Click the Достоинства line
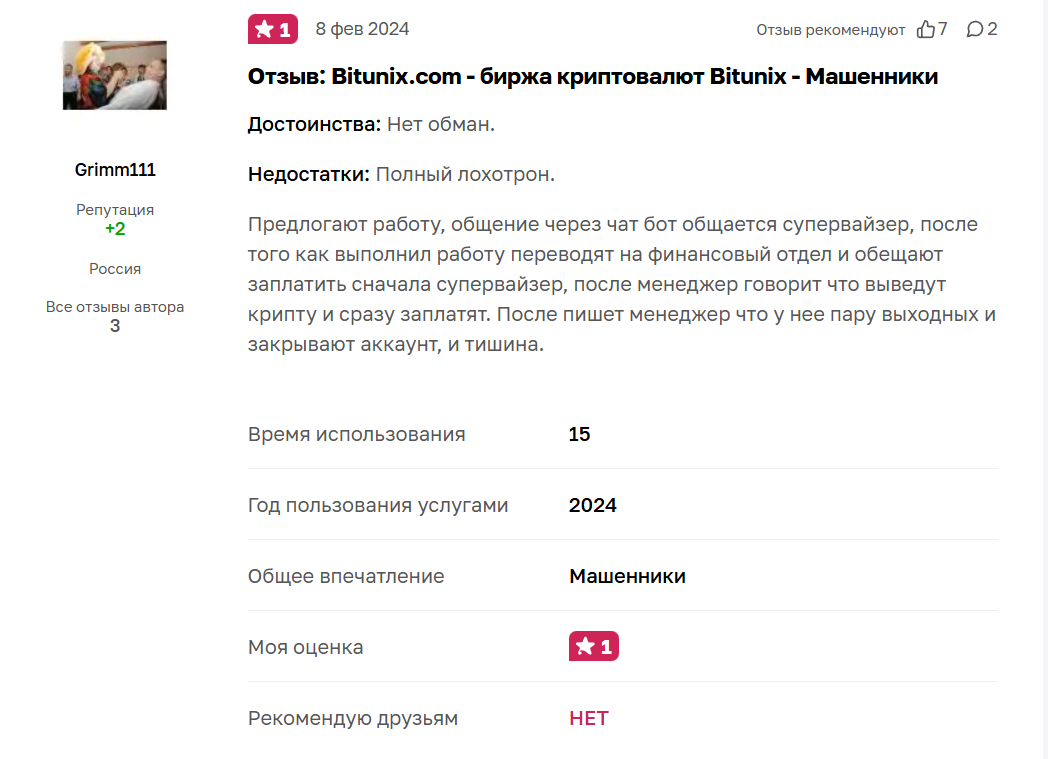Viewport: 1048px width, 759px height. click(371, 125)
